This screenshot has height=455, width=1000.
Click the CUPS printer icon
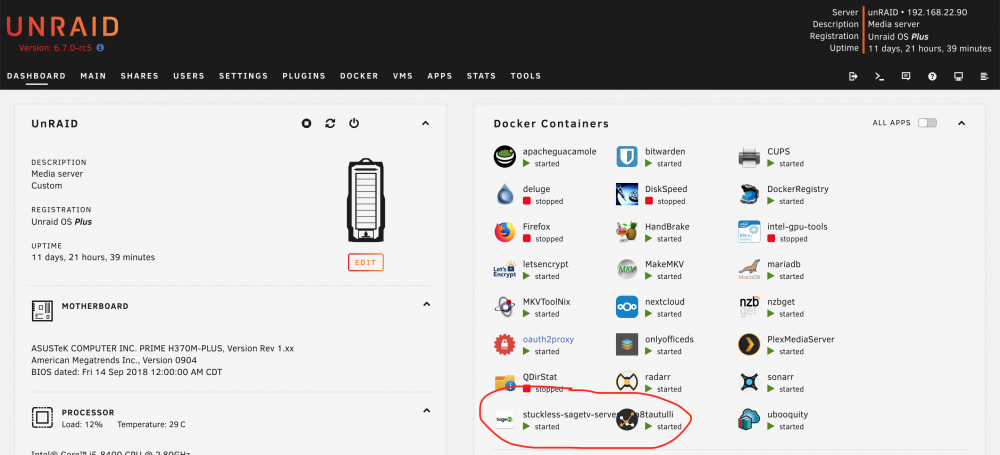749,157
